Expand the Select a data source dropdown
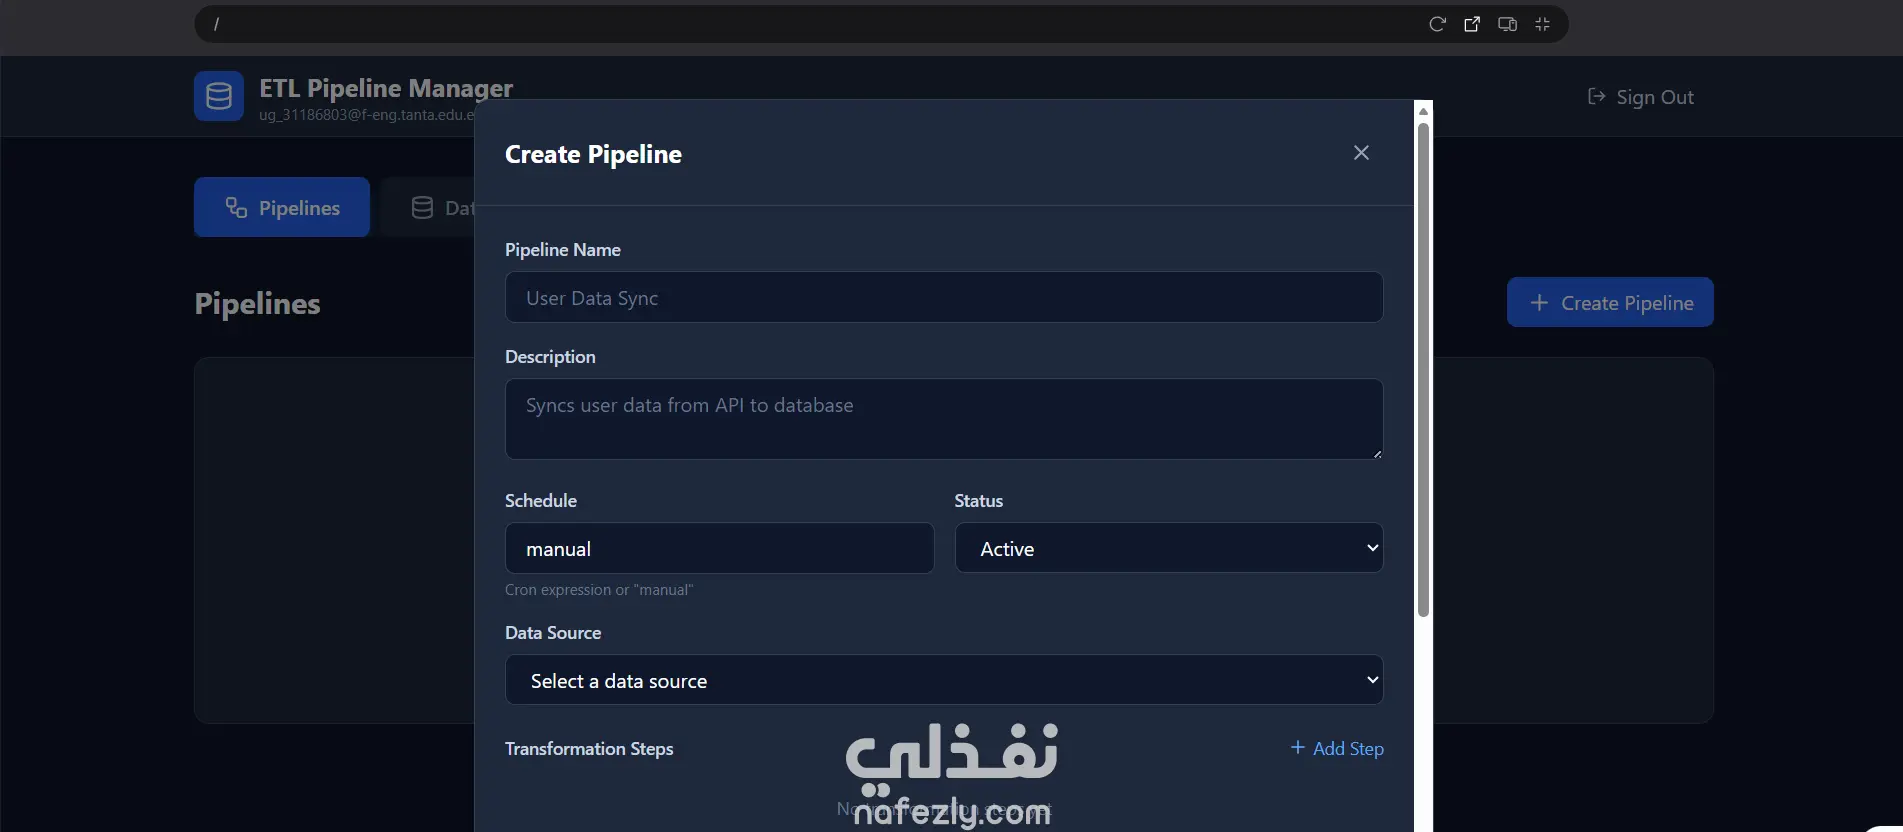Screen dimensions: 1903x832 click(x=944, y=680)
